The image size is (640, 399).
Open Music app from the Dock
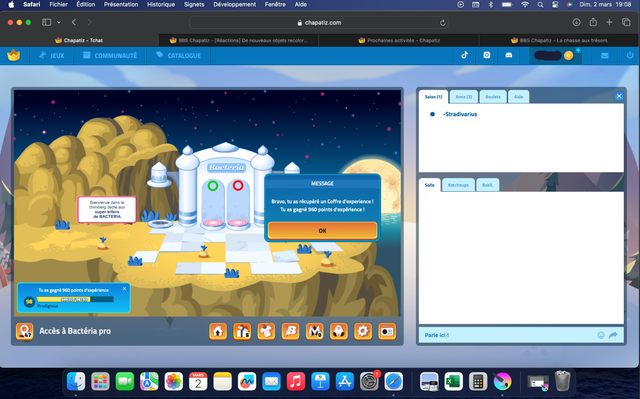[x=296, y=382]
